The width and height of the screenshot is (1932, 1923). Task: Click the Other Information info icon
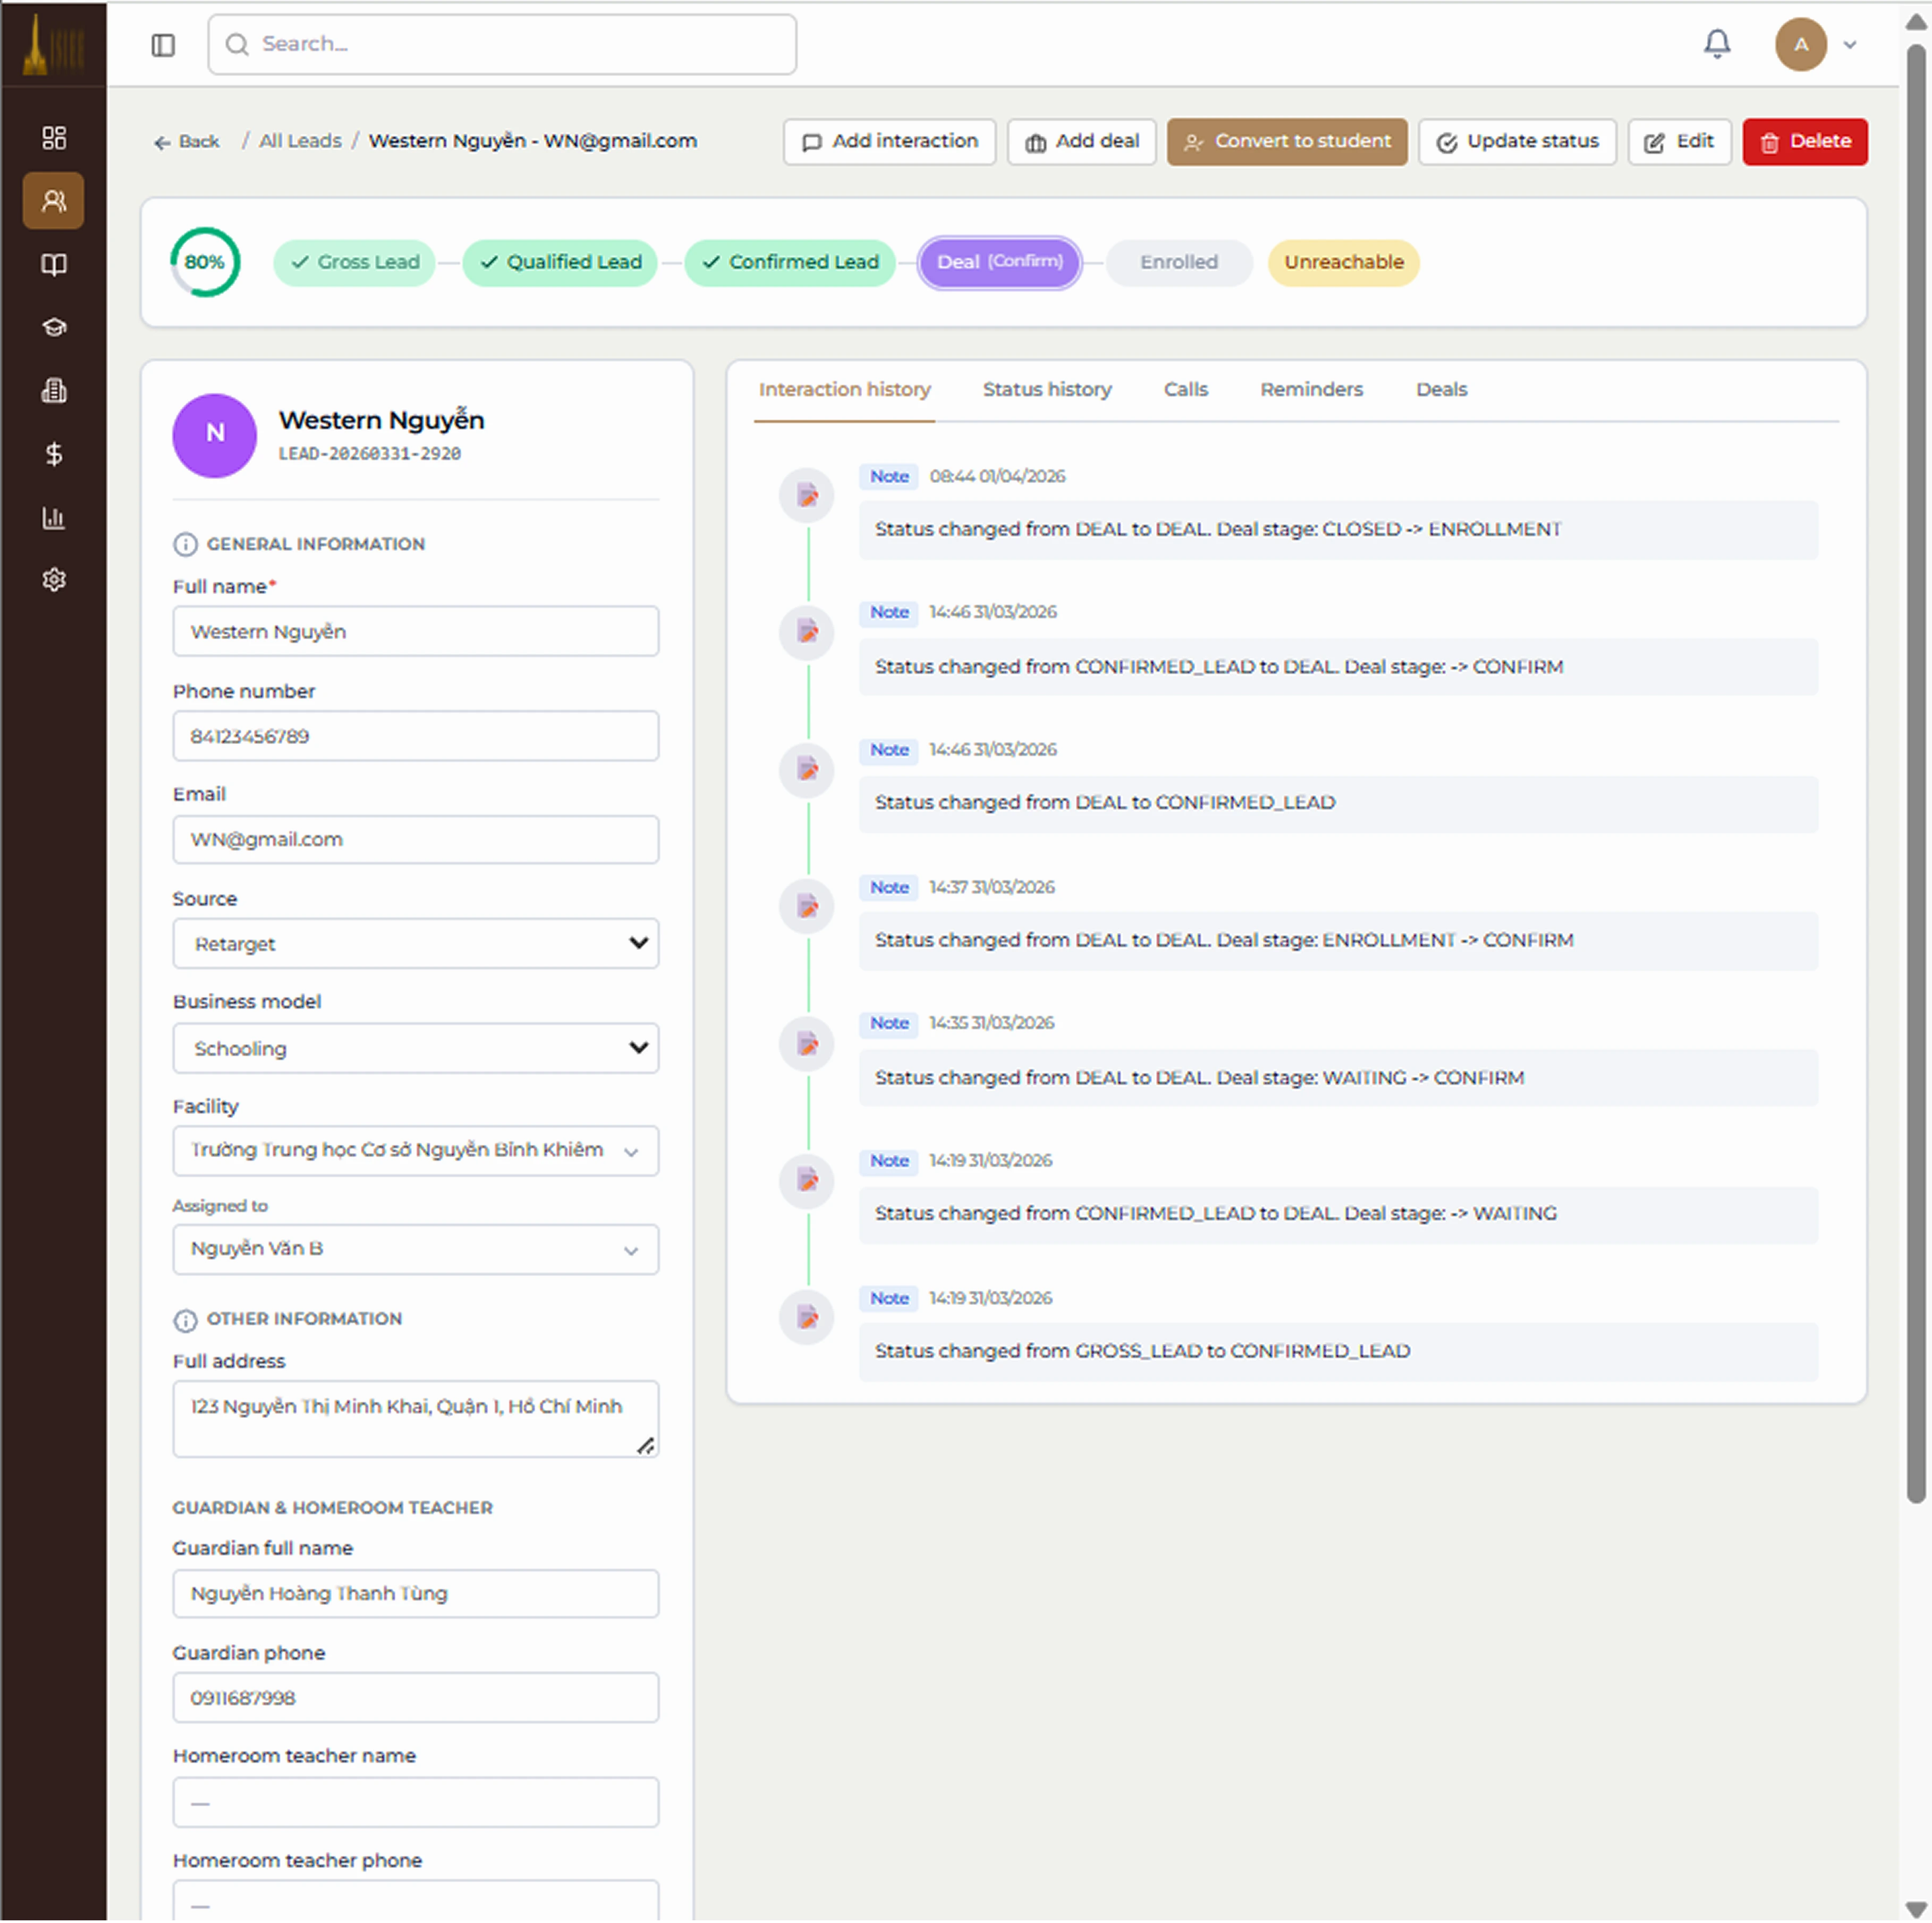[185, 1321]
